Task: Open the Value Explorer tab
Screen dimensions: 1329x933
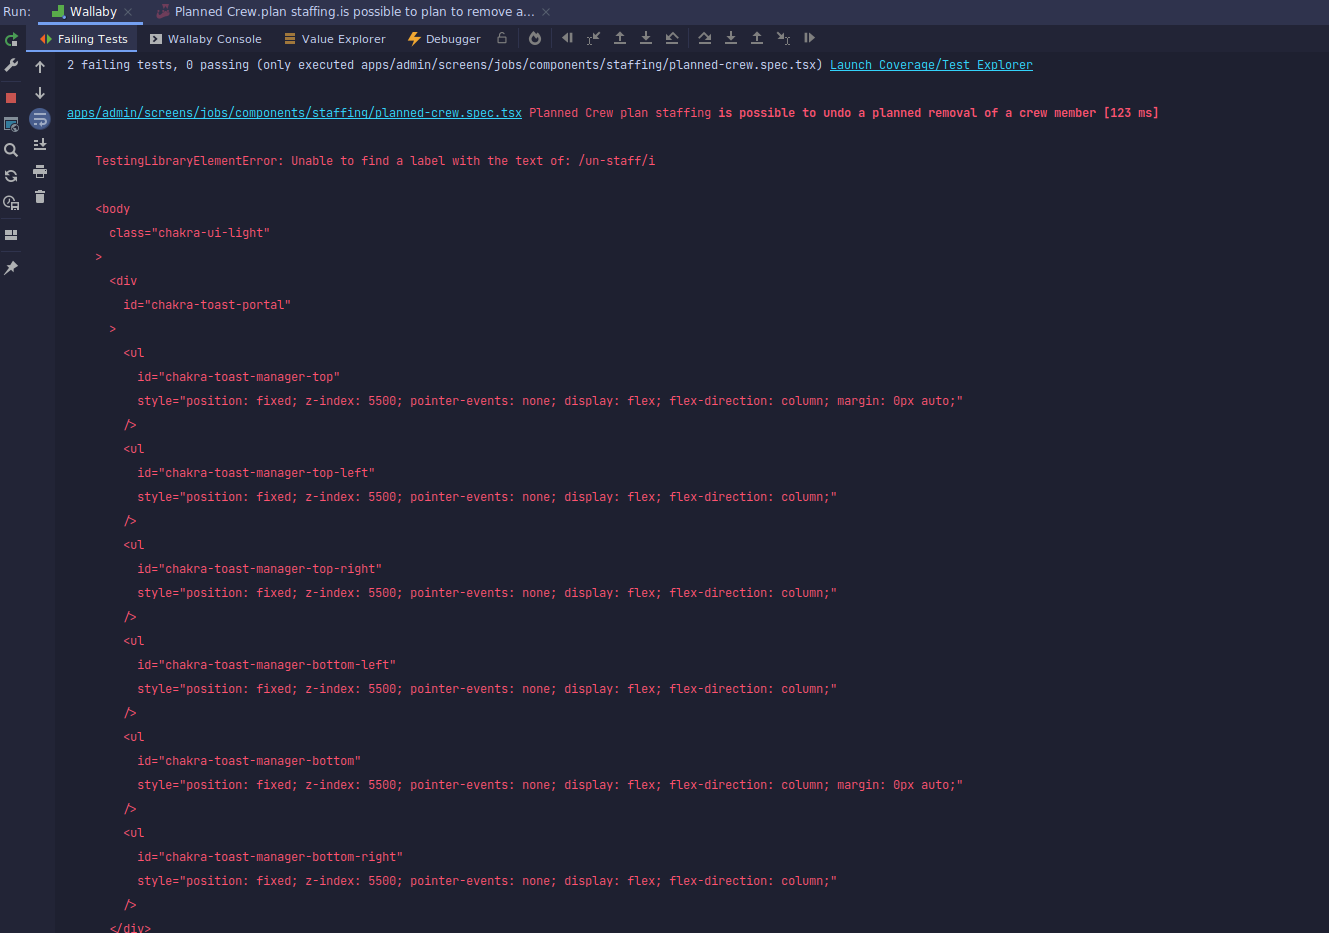Action: pyautogui.click(x=334, y=38)
